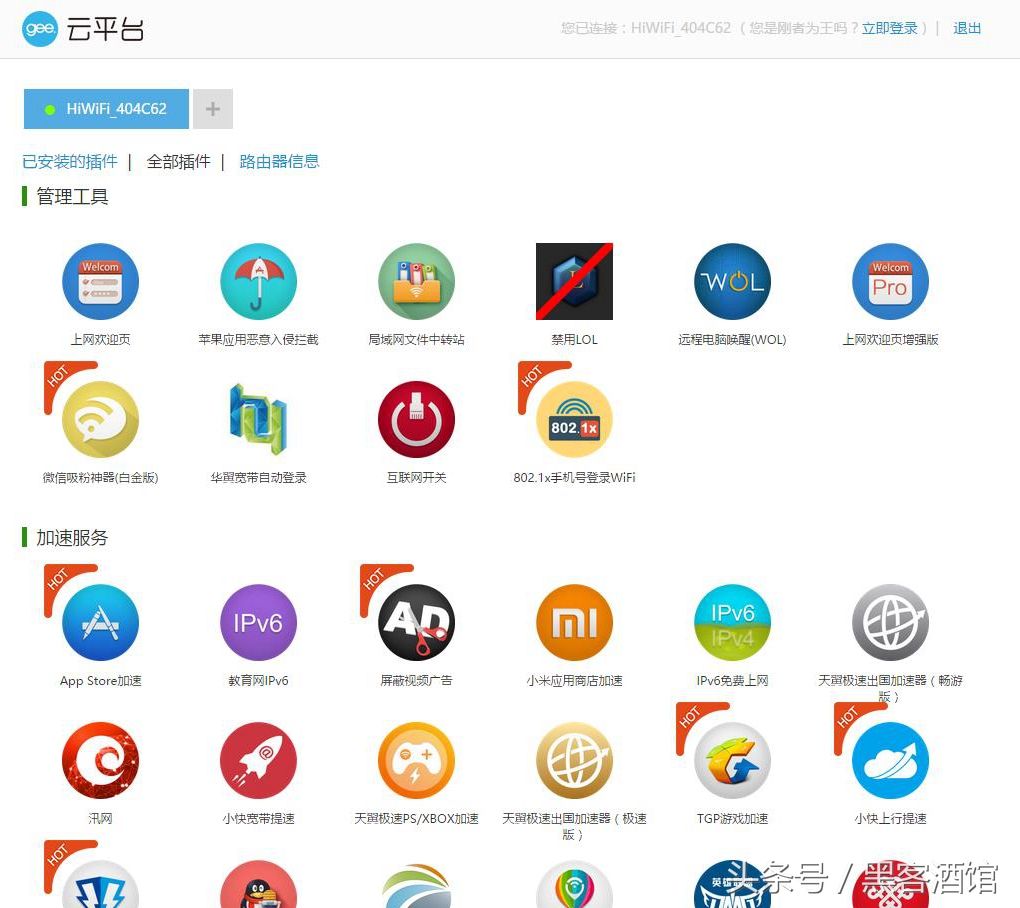Open the TGP游戏加速 icon
1020x908 pixels.
click(x=732, y=760)
